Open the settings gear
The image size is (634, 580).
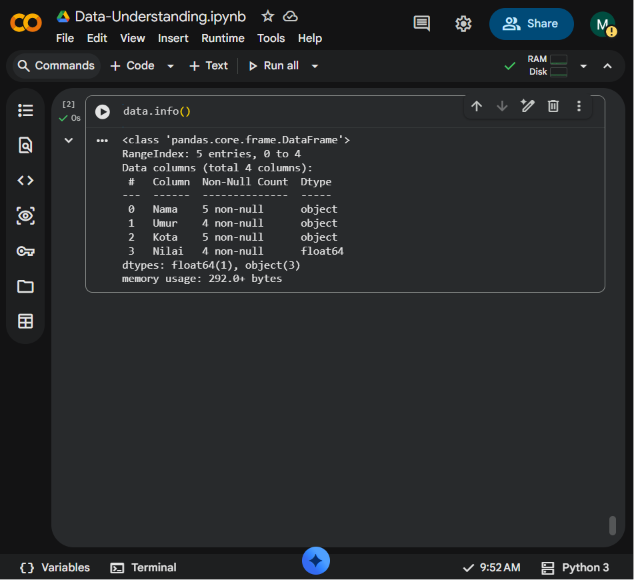coord(463,24)
